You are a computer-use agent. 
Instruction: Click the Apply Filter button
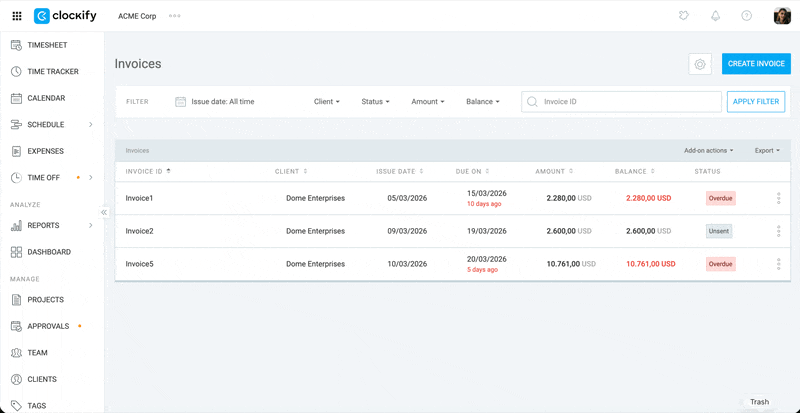click(x=755, y=102)
